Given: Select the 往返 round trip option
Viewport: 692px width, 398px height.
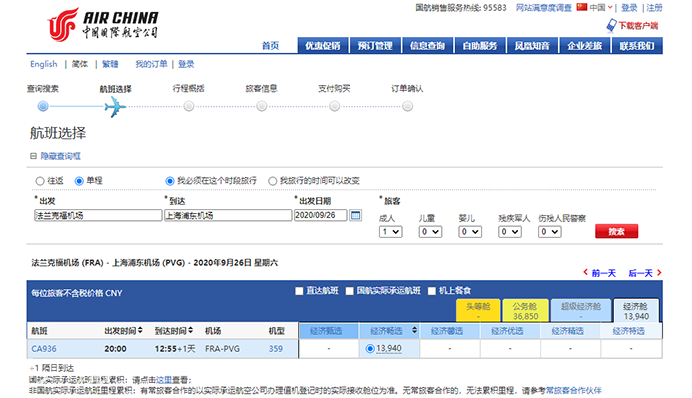Looking at the screenshot, I should pyautogui.click(x=40, y=181).
